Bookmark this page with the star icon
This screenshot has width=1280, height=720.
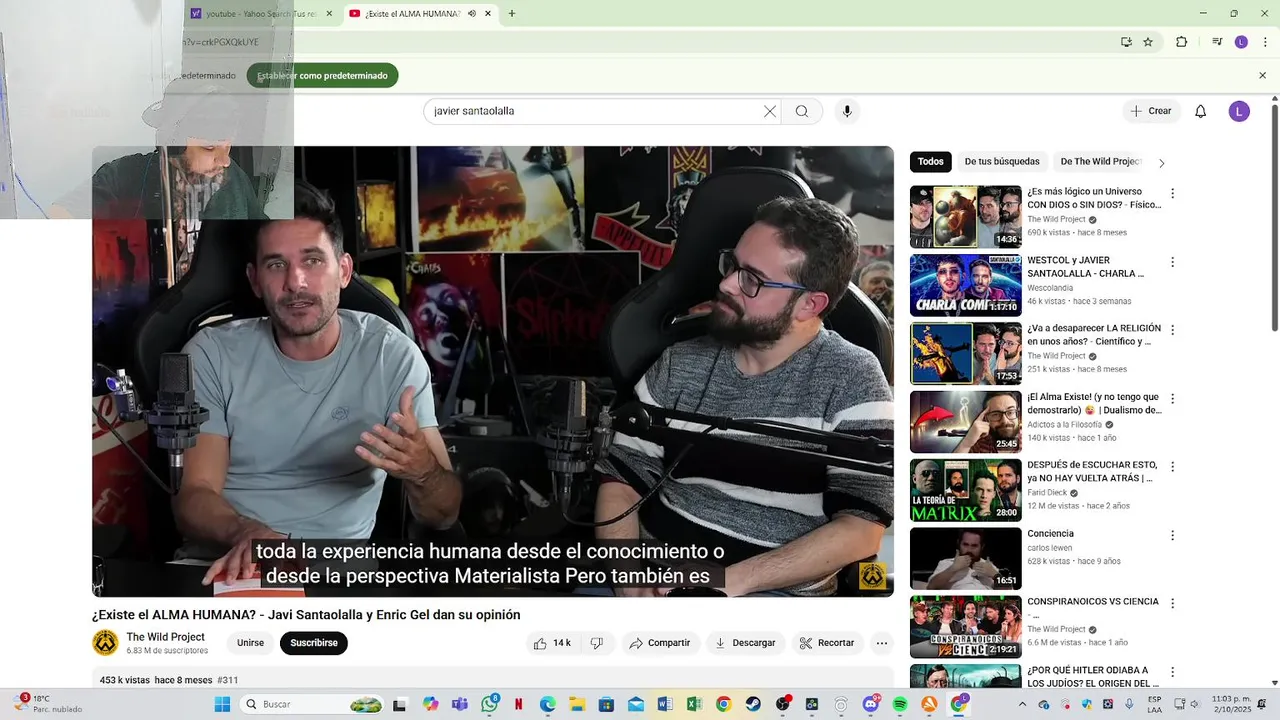(x=1148, y=42)
